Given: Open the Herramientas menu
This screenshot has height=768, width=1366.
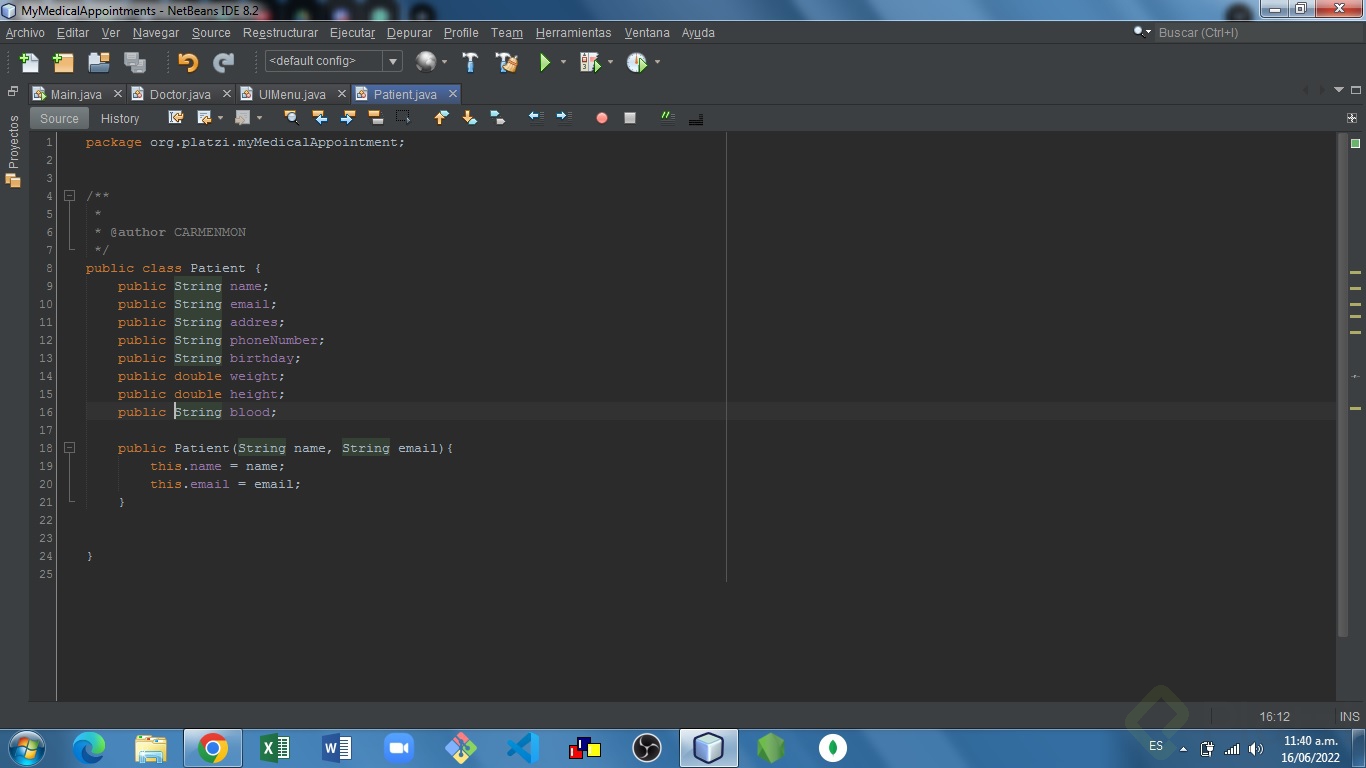Looking at the screenshot, I should click(573, 33).
